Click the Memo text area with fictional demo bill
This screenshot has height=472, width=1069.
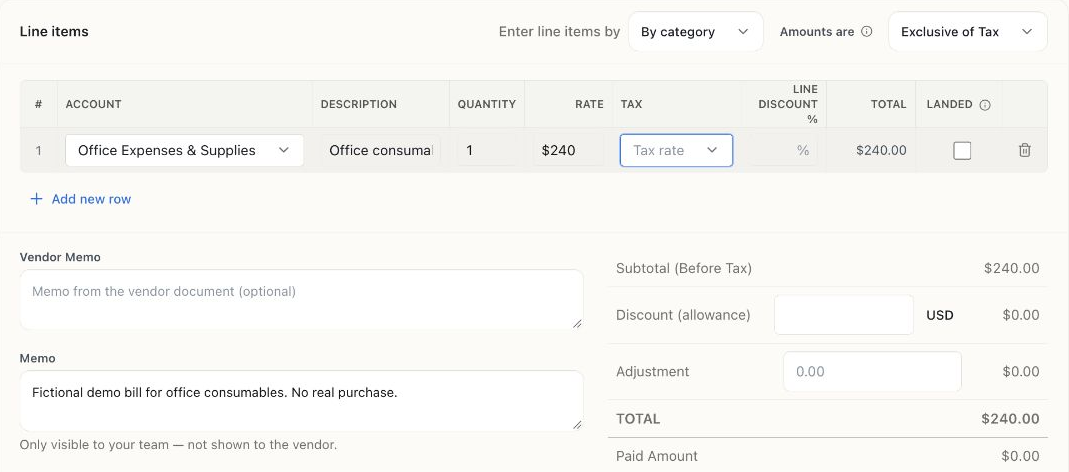click(301, 401)
